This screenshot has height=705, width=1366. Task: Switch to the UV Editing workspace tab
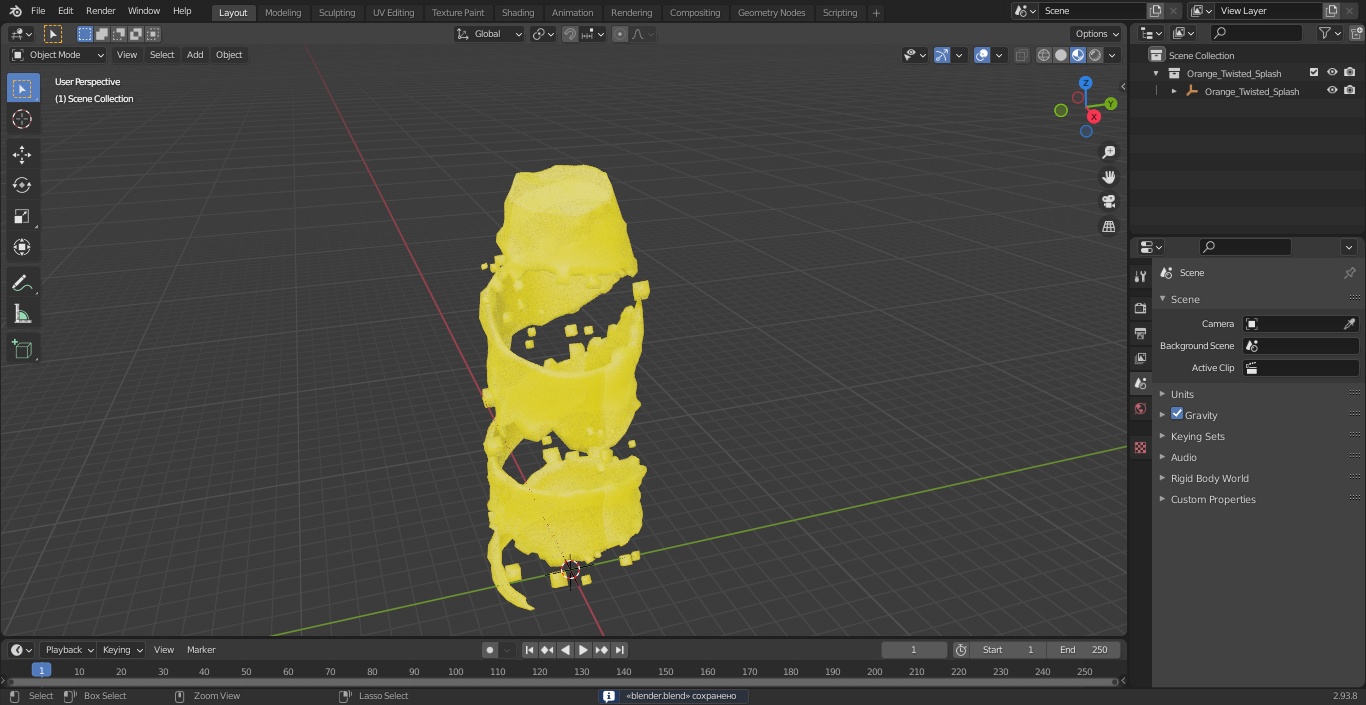[393, 12]
